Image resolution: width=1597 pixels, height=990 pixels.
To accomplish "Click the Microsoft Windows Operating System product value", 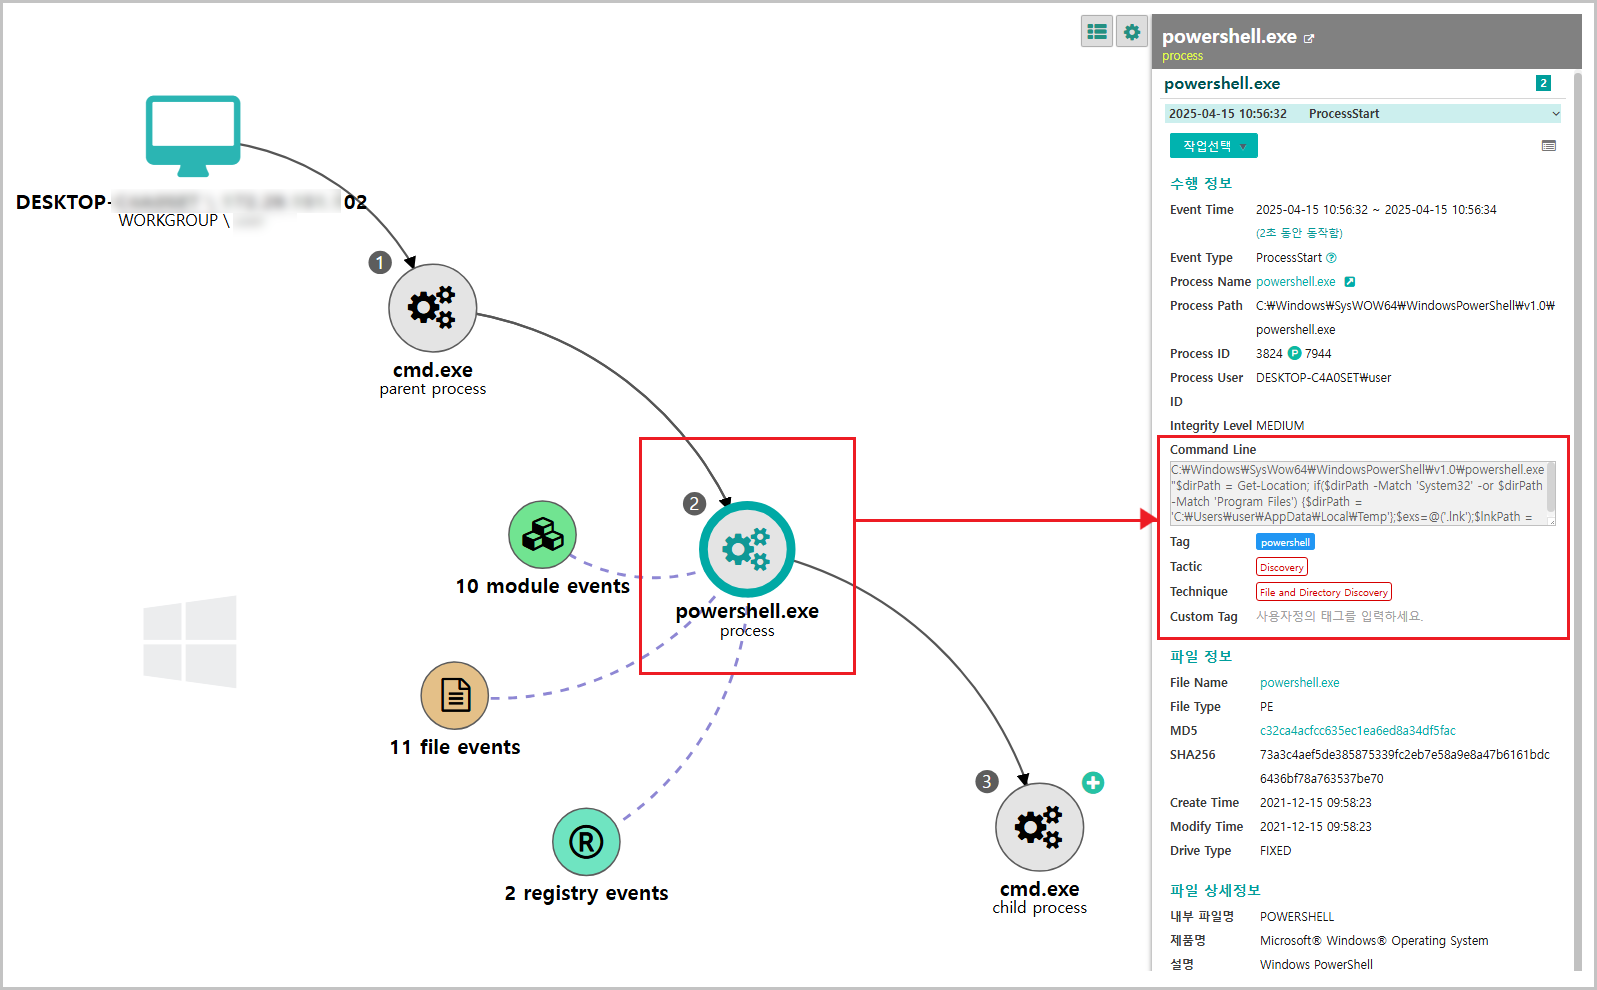I will coord(1374,941).
